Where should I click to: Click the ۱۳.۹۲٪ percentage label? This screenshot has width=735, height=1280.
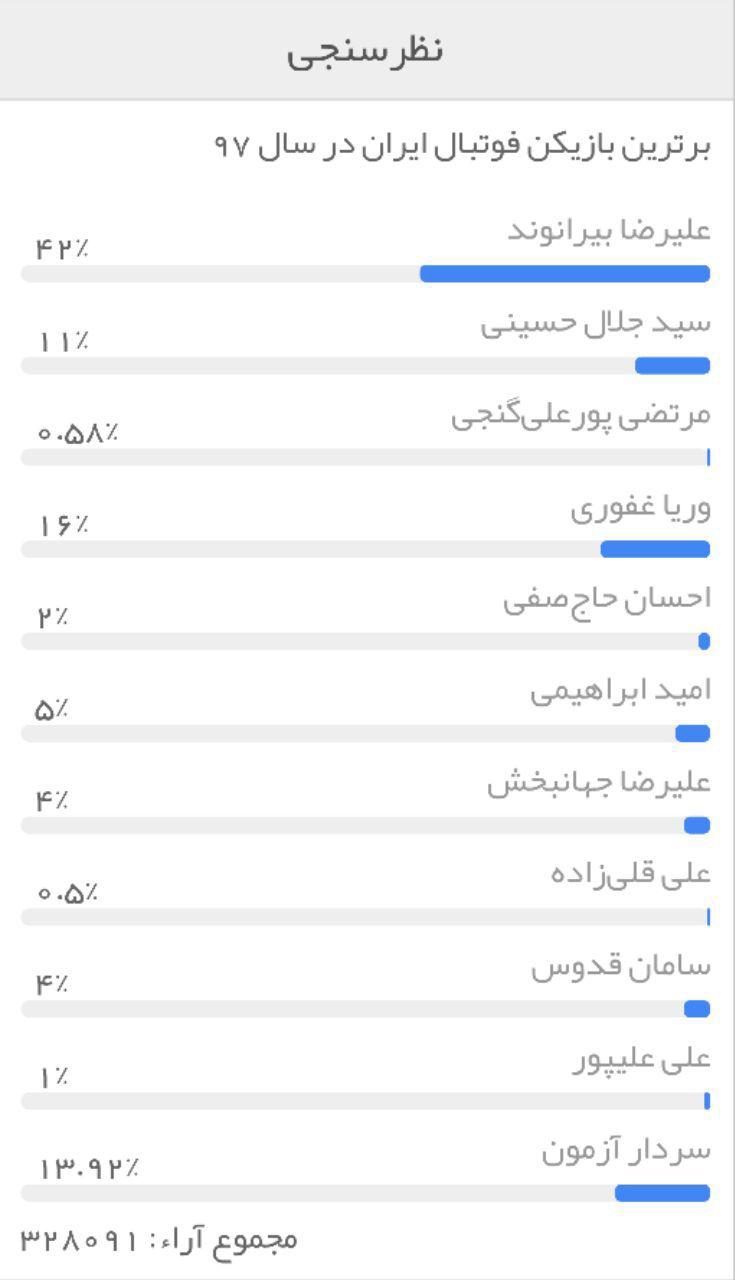coord(89,1167)
